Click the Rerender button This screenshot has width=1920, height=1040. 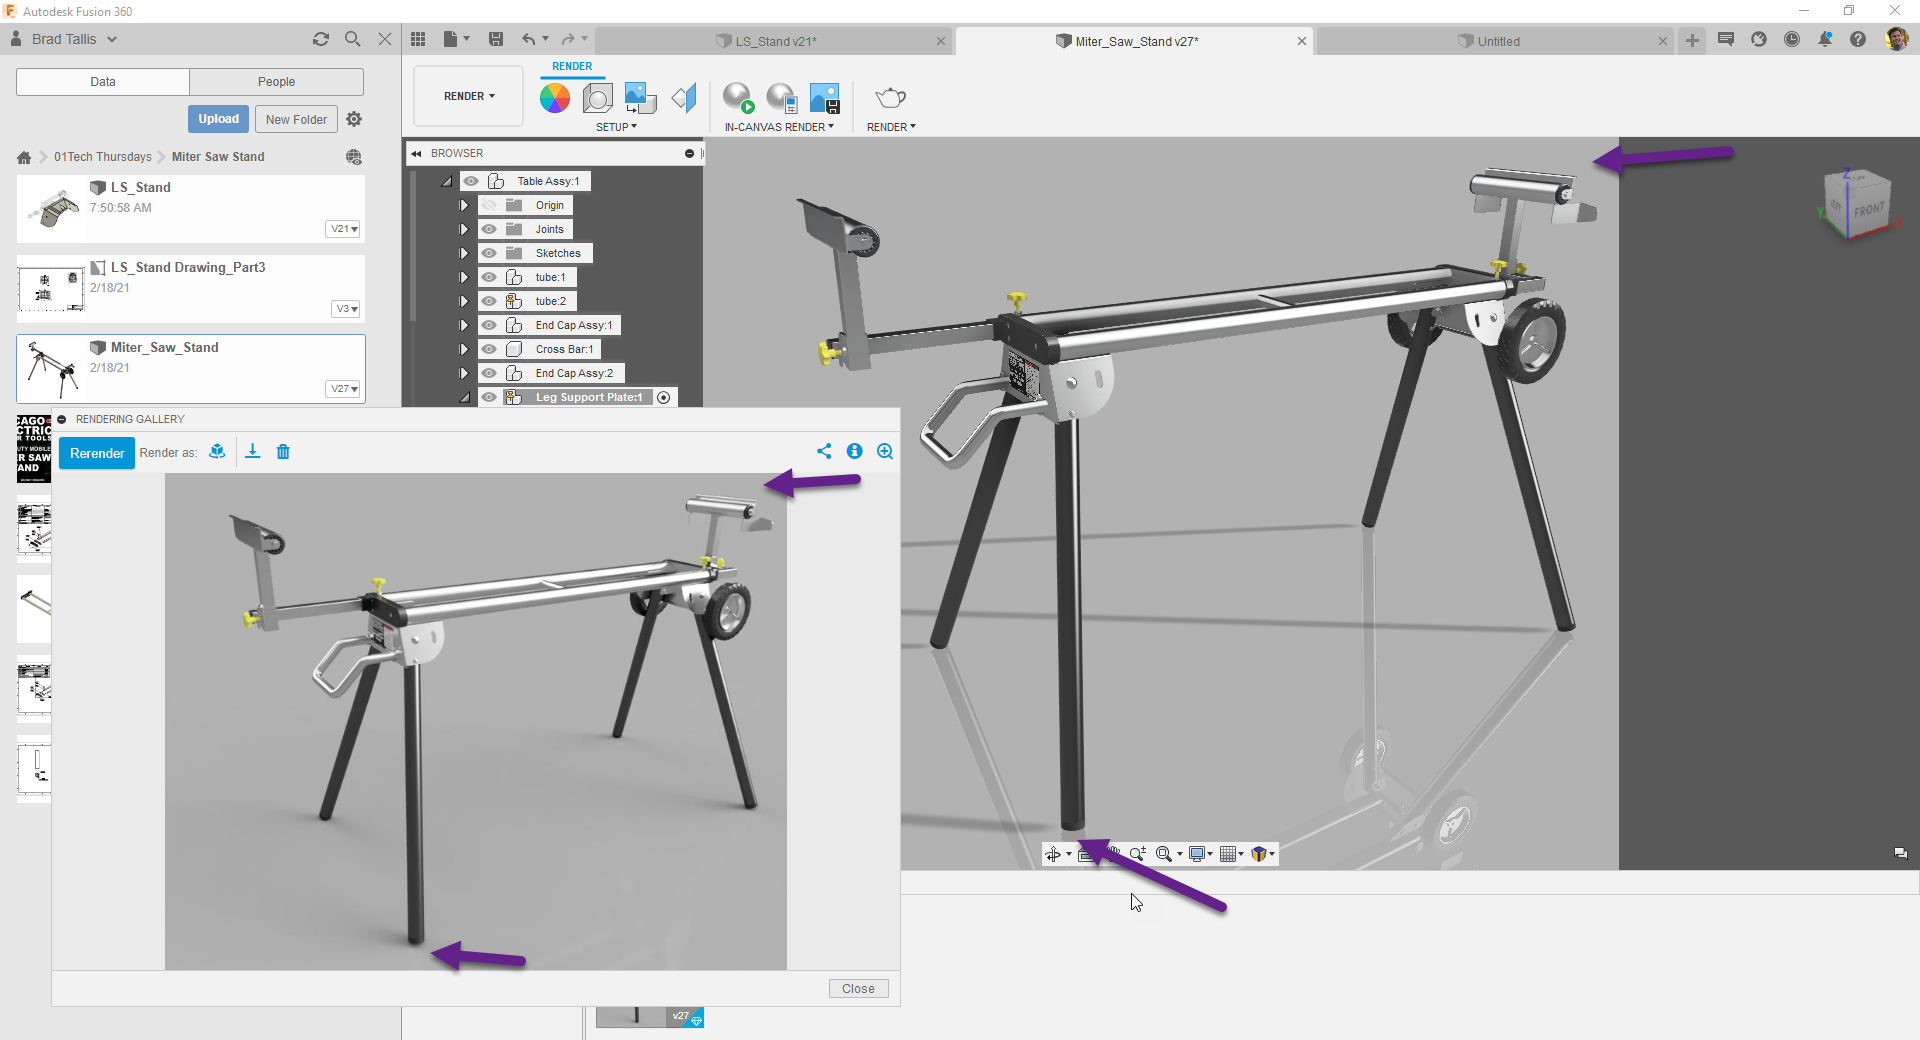pyautogui.click(x=96, y=453)
